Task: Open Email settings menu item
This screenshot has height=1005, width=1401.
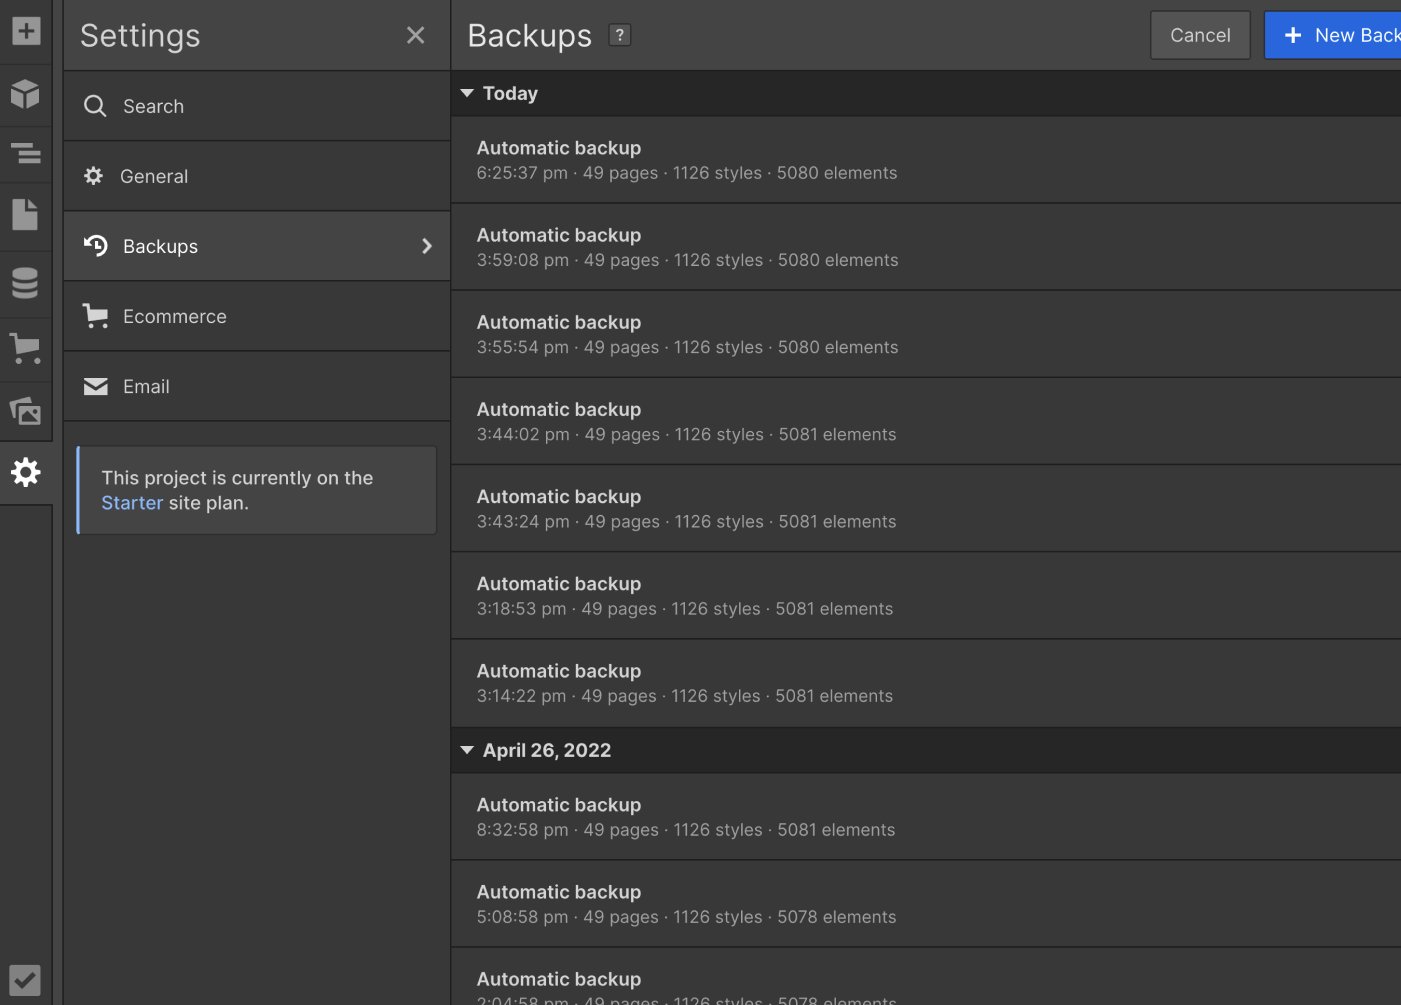Action: 147,386
